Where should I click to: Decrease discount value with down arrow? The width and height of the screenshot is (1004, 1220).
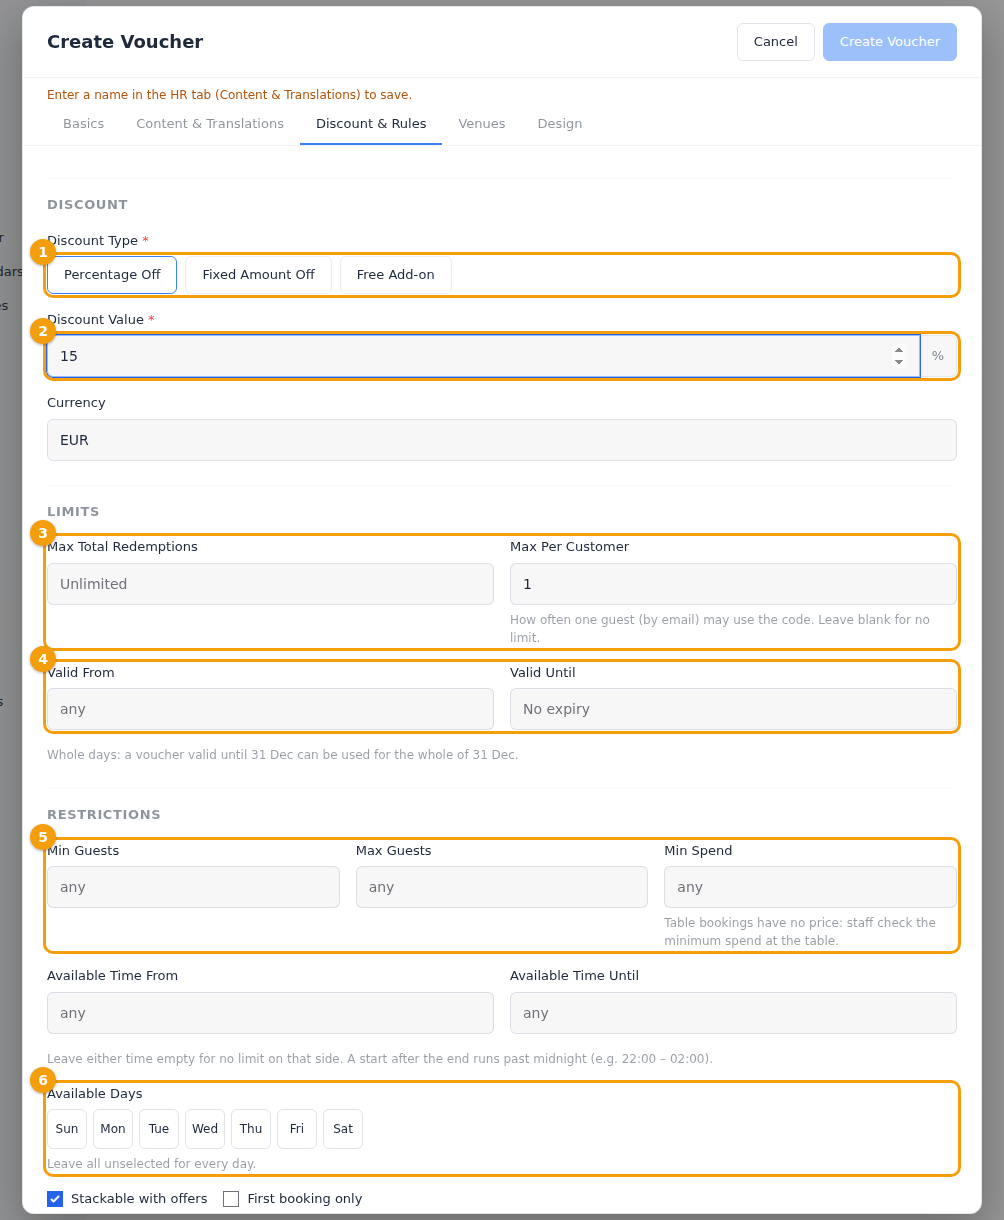coord(899,362)
